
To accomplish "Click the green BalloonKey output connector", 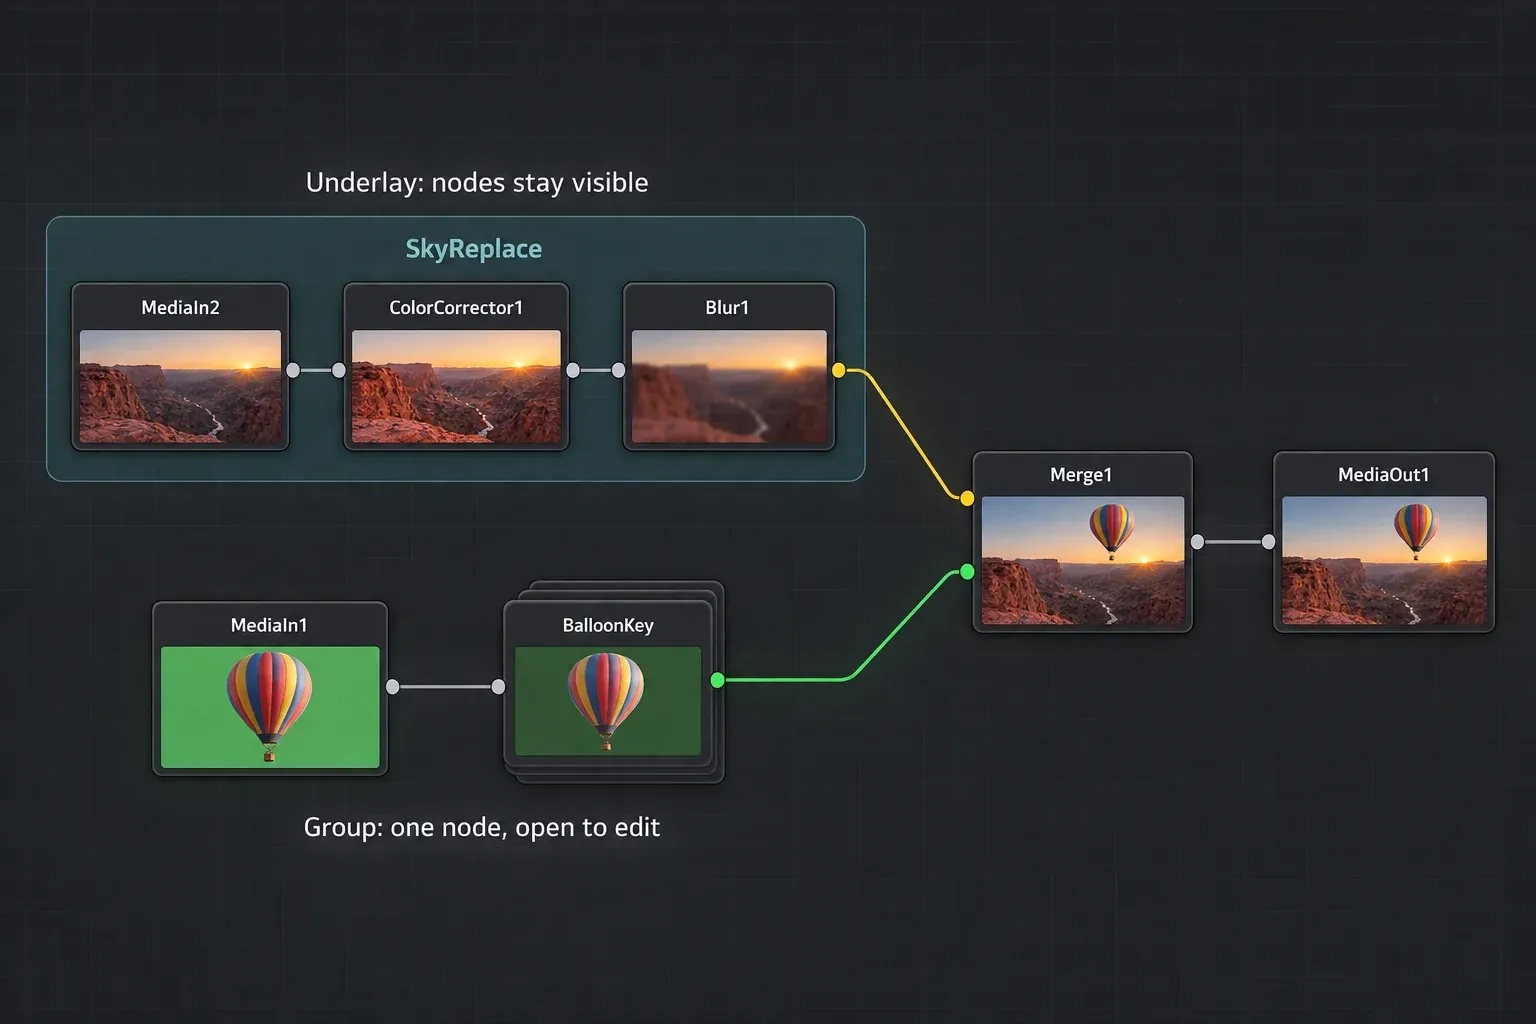I will coord(717,680).
